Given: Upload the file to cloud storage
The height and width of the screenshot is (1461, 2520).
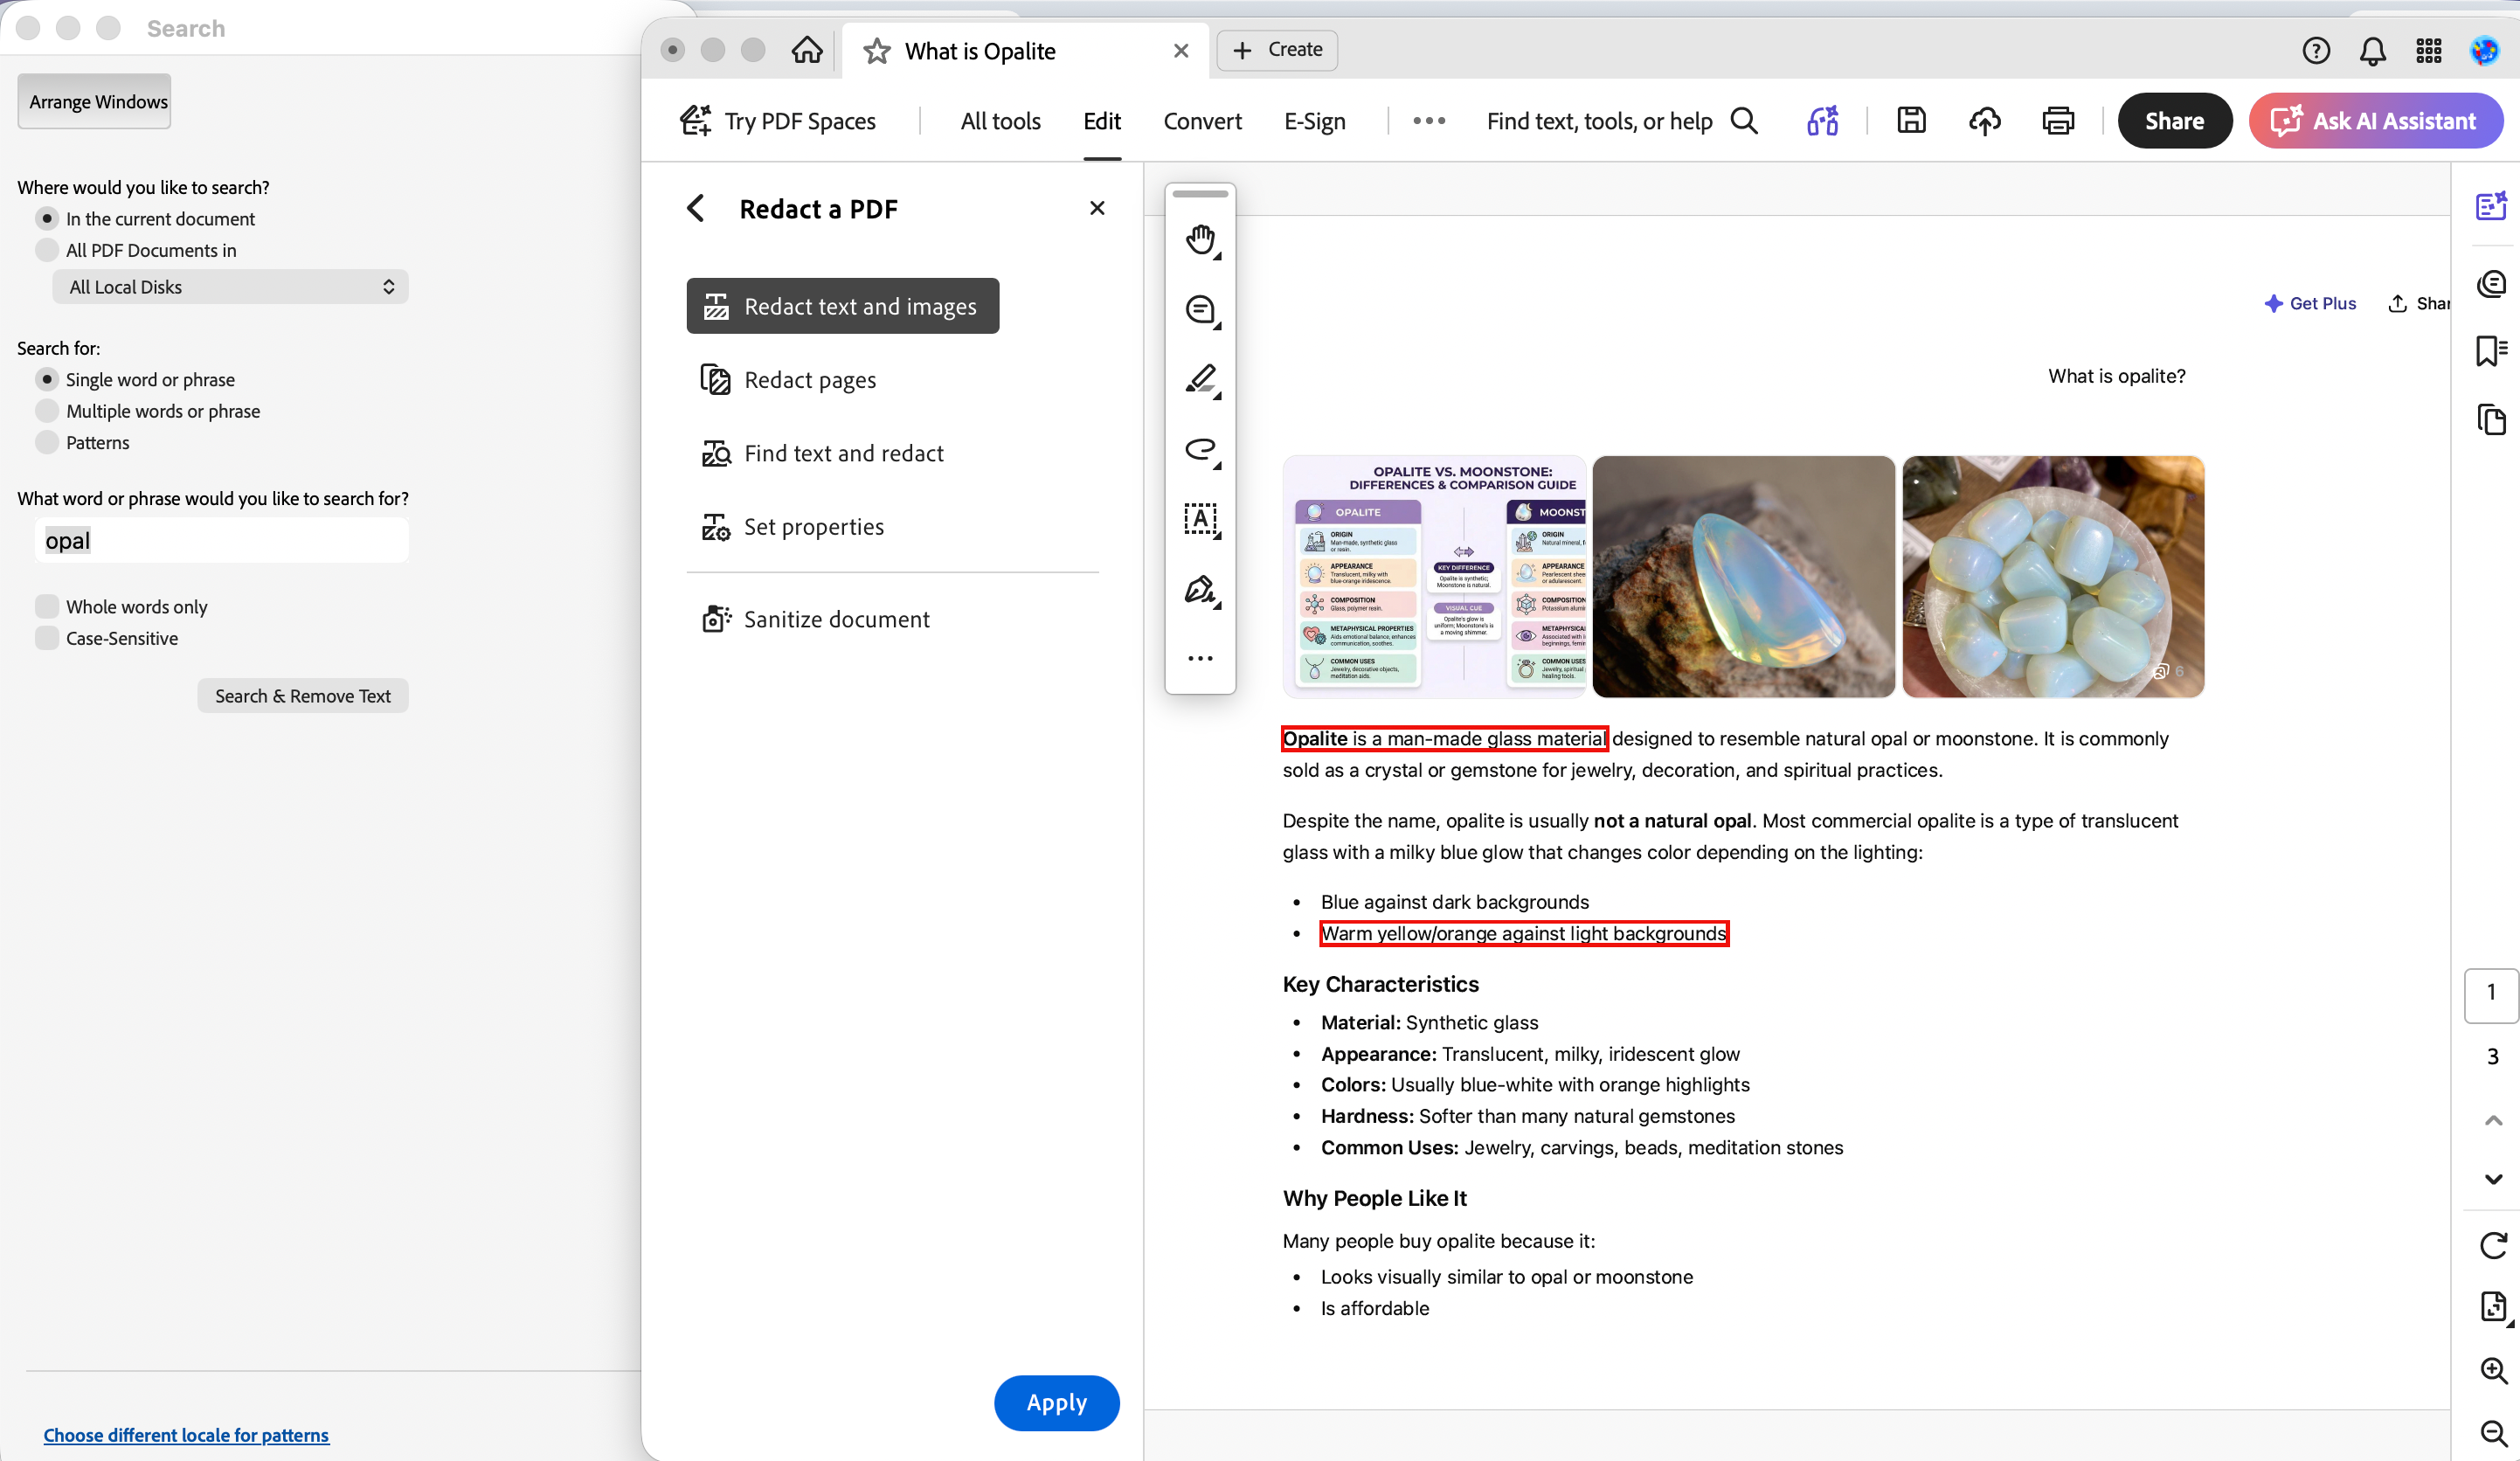Looking at the screenshot, I should coord(1984,121).
